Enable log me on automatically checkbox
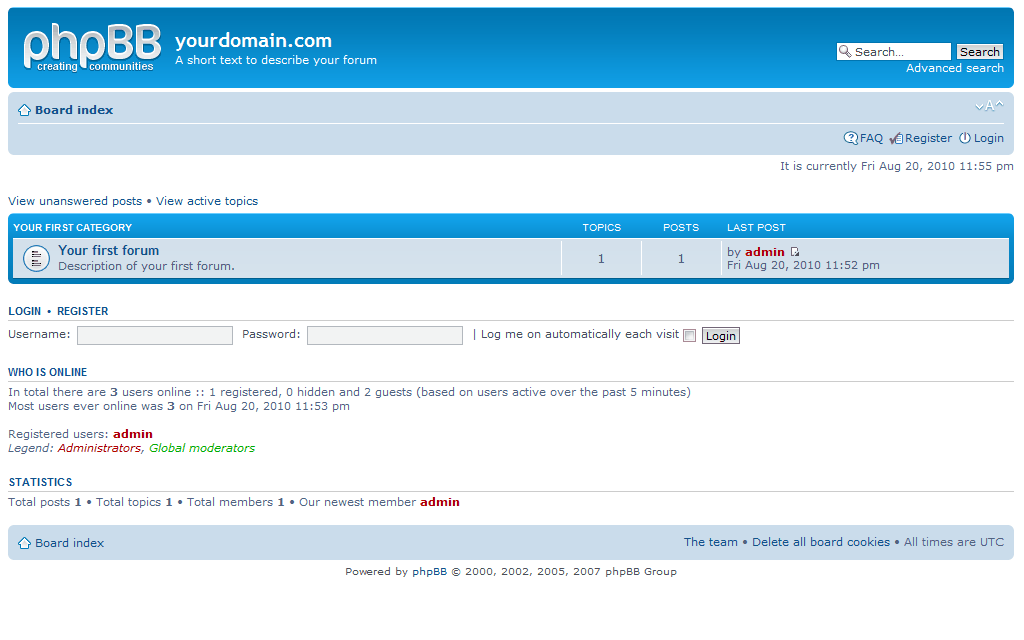This screenshot has width=1024, height=640. tap(689, 336)
